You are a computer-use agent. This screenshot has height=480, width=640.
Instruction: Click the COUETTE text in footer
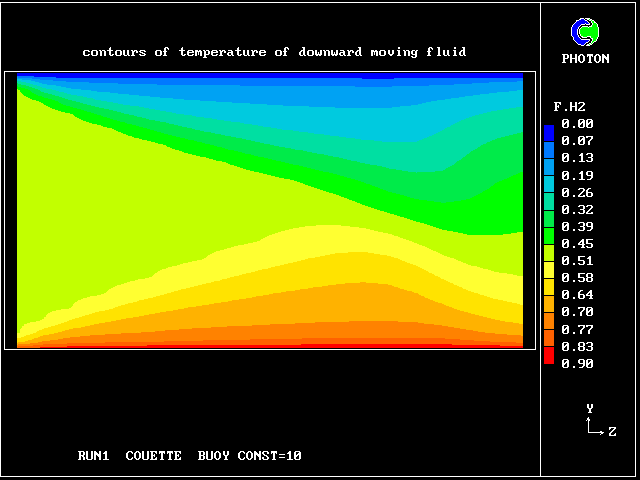pos(153,456)
